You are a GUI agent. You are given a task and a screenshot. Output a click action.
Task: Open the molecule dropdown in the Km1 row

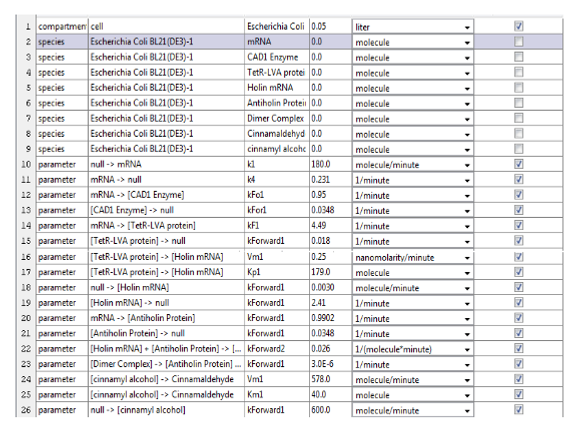(412, 395)
